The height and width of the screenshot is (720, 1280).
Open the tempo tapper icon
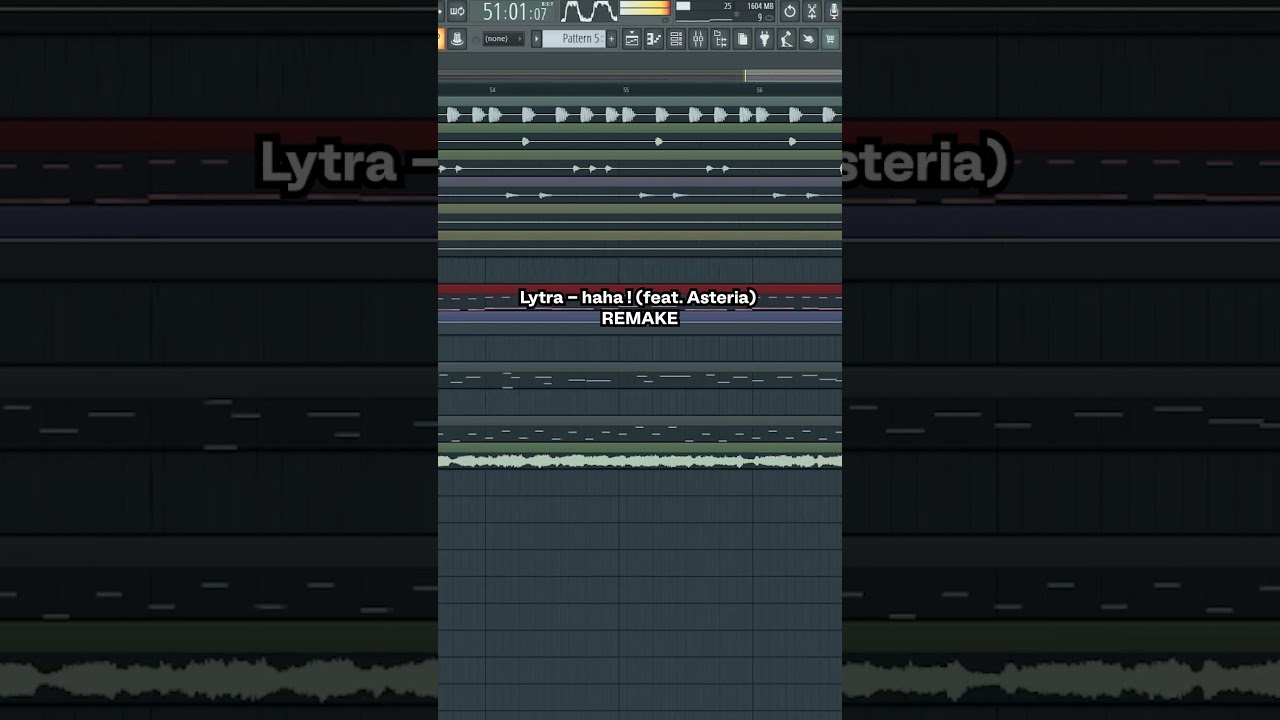click(x=786, y=38)
